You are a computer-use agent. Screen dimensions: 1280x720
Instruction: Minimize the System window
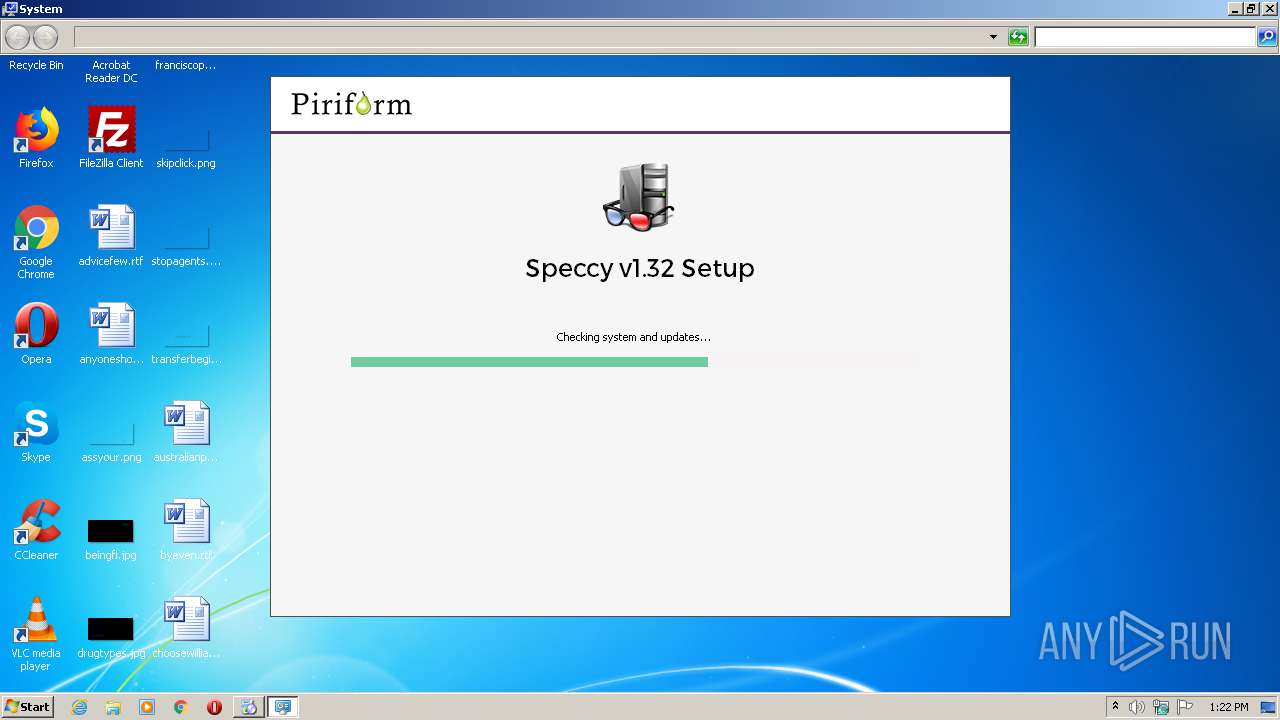(x=1234, y=9)
